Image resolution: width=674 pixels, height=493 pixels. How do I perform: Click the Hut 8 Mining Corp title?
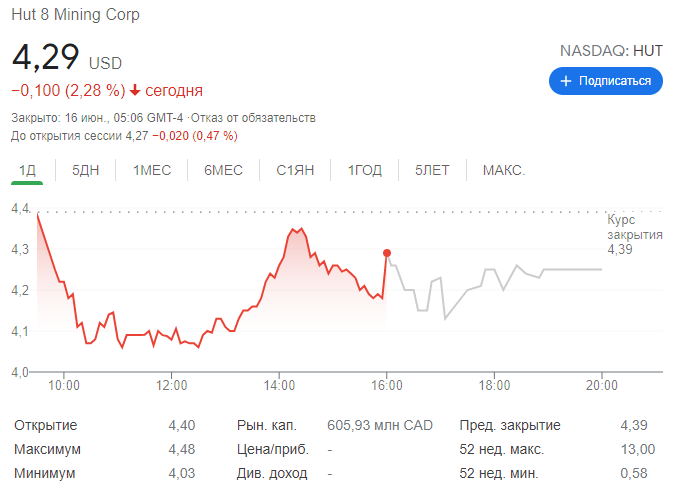pyautogui.click(x=75, y=15)
